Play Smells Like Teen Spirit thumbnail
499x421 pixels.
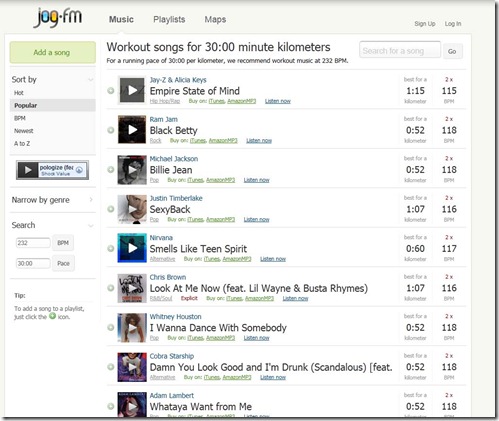[x=132, y=248]
